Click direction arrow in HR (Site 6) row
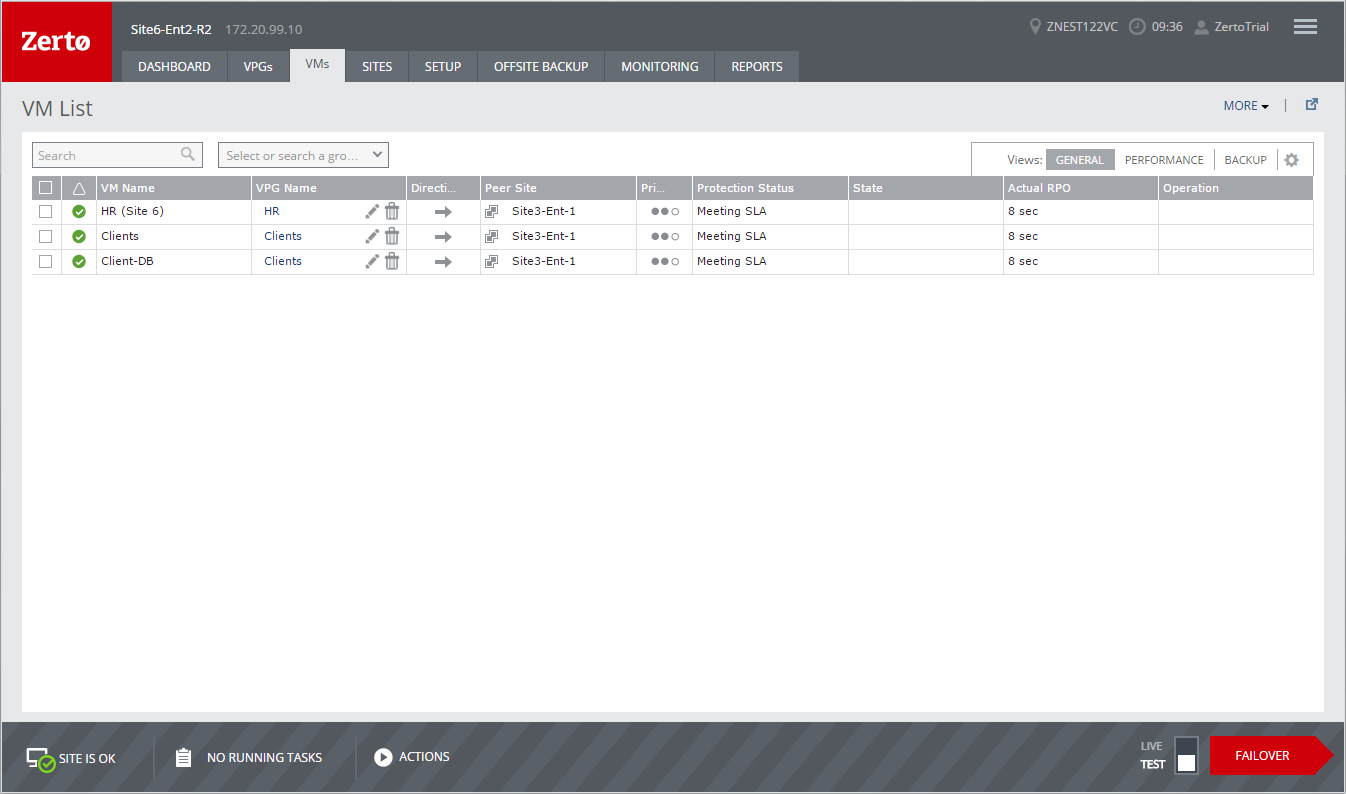Image resolution: width=1346 pixels, height=794 pixels. [x=443, y=212]
